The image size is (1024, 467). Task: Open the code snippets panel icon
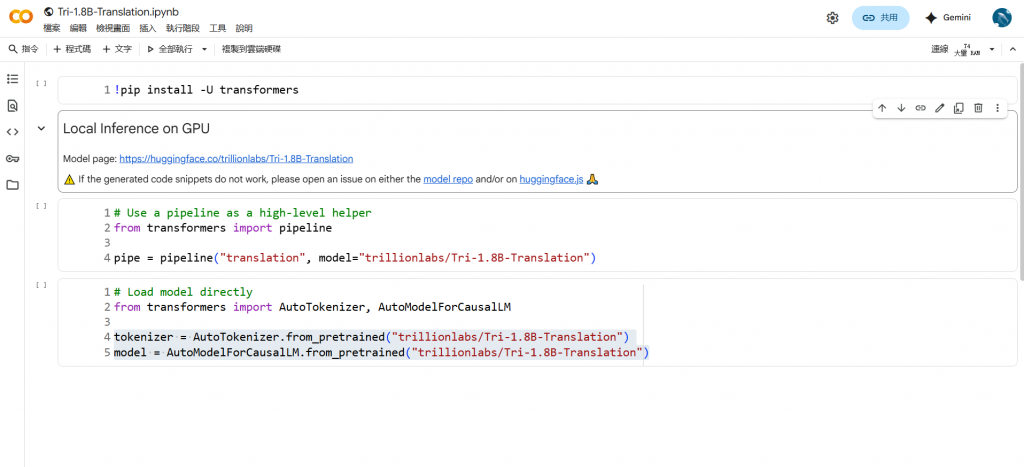[12, 131]
